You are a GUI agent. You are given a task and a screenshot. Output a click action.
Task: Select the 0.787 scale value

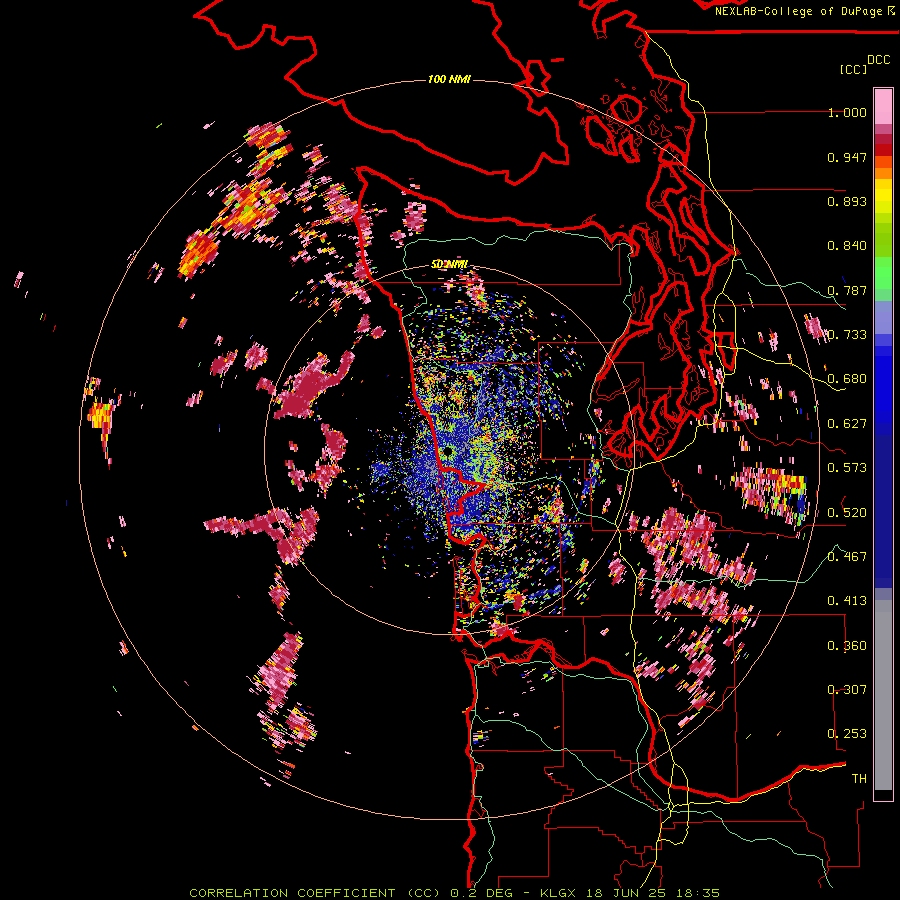(847, 290)
